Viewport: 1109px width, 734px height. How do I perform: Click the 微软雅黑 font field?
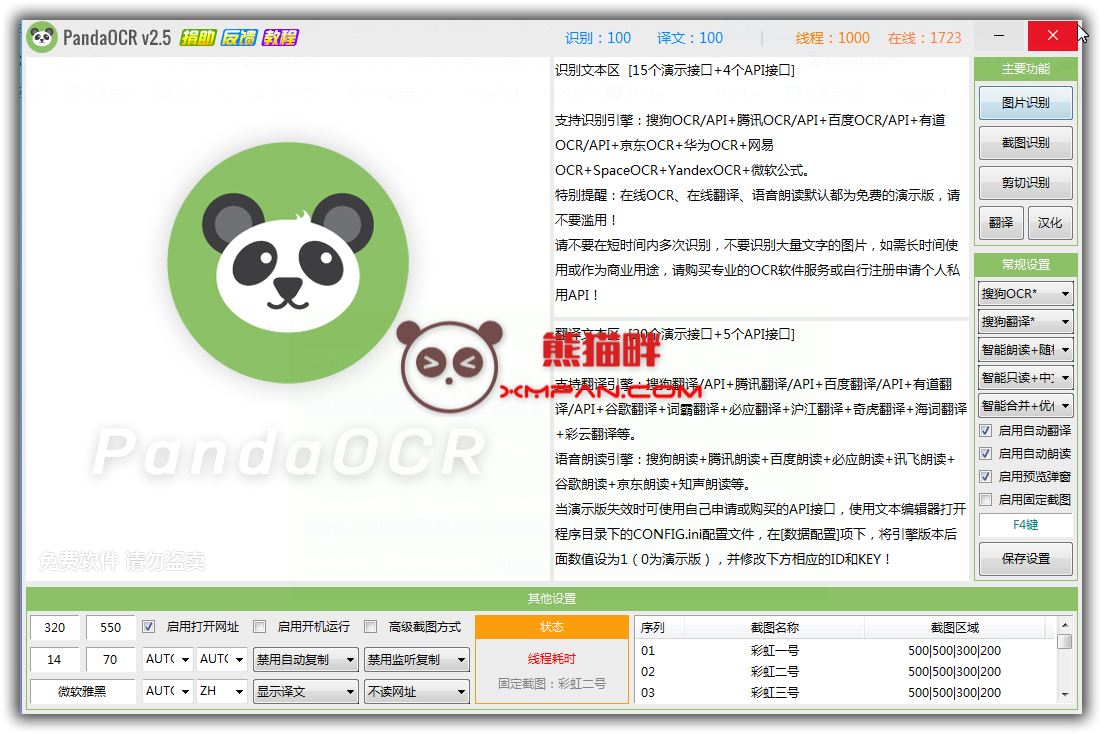pyautogui.click(x=82, y=692)
